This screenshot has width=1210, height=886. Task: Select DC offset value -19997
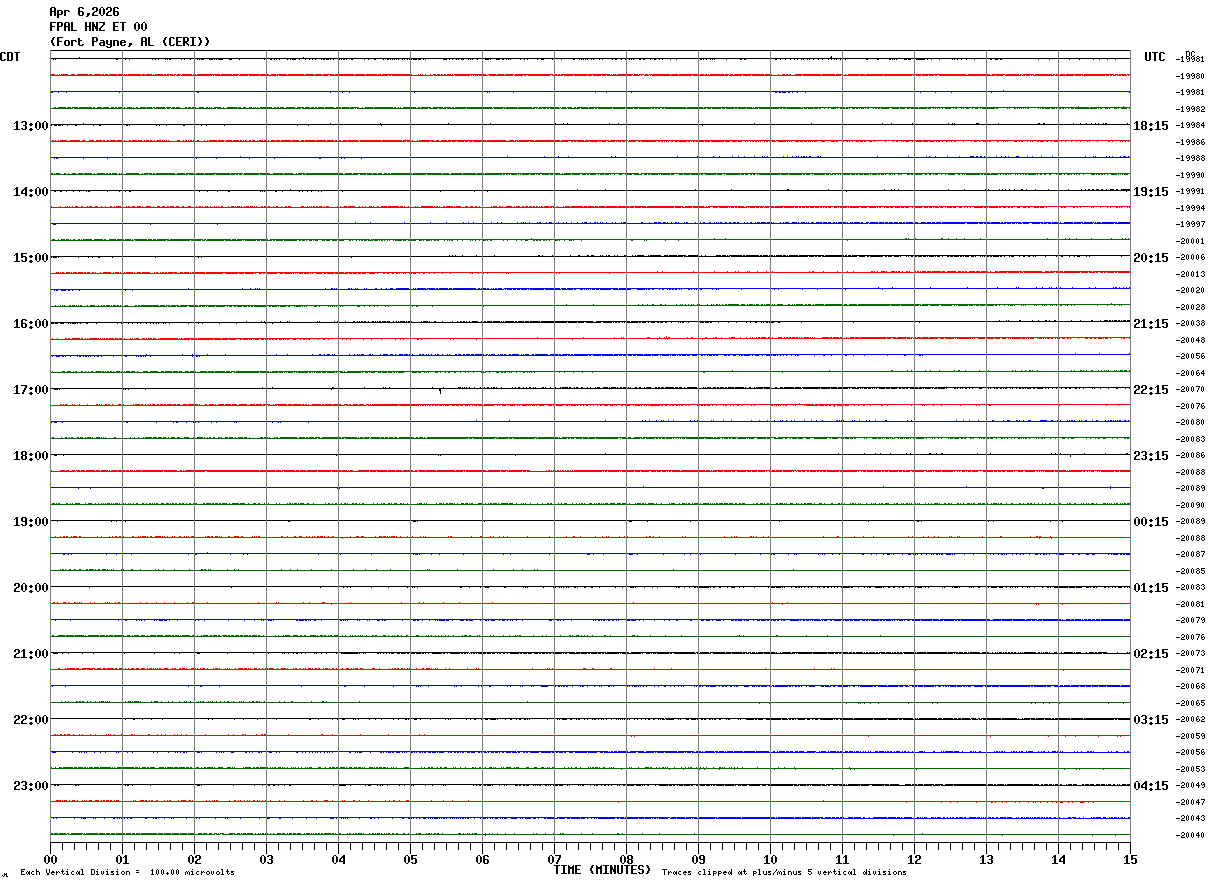pyautogui.click(x=1191, y=224)
